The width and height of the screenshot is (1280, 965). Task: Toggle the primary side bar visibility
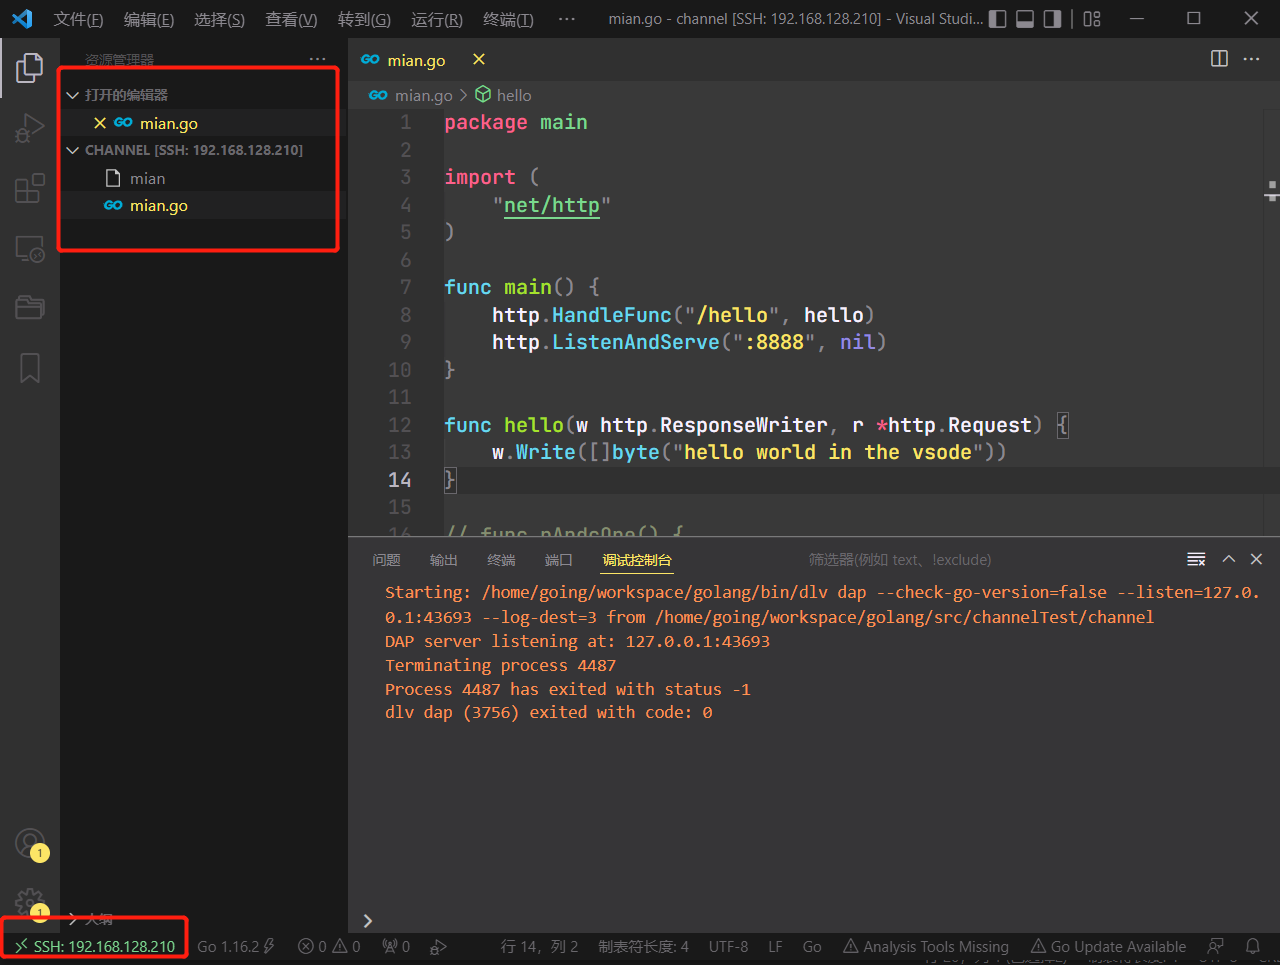point(997,19)
